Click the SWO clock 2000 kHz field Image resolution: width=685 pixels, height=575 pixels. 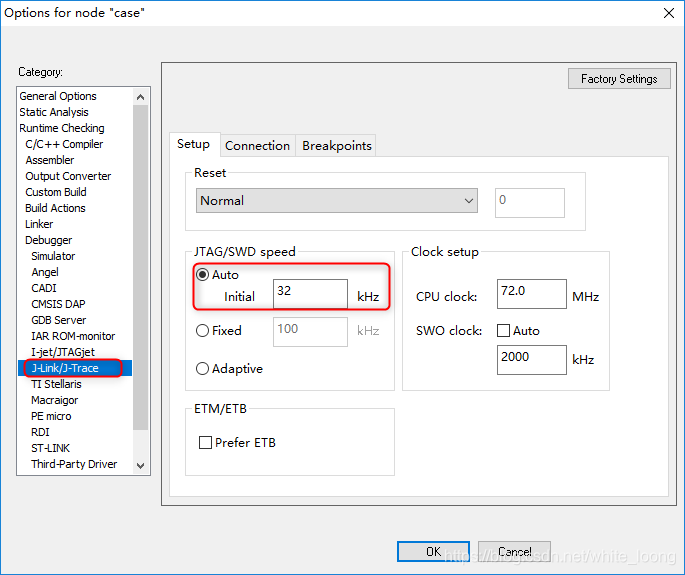(x=532, y=360)
